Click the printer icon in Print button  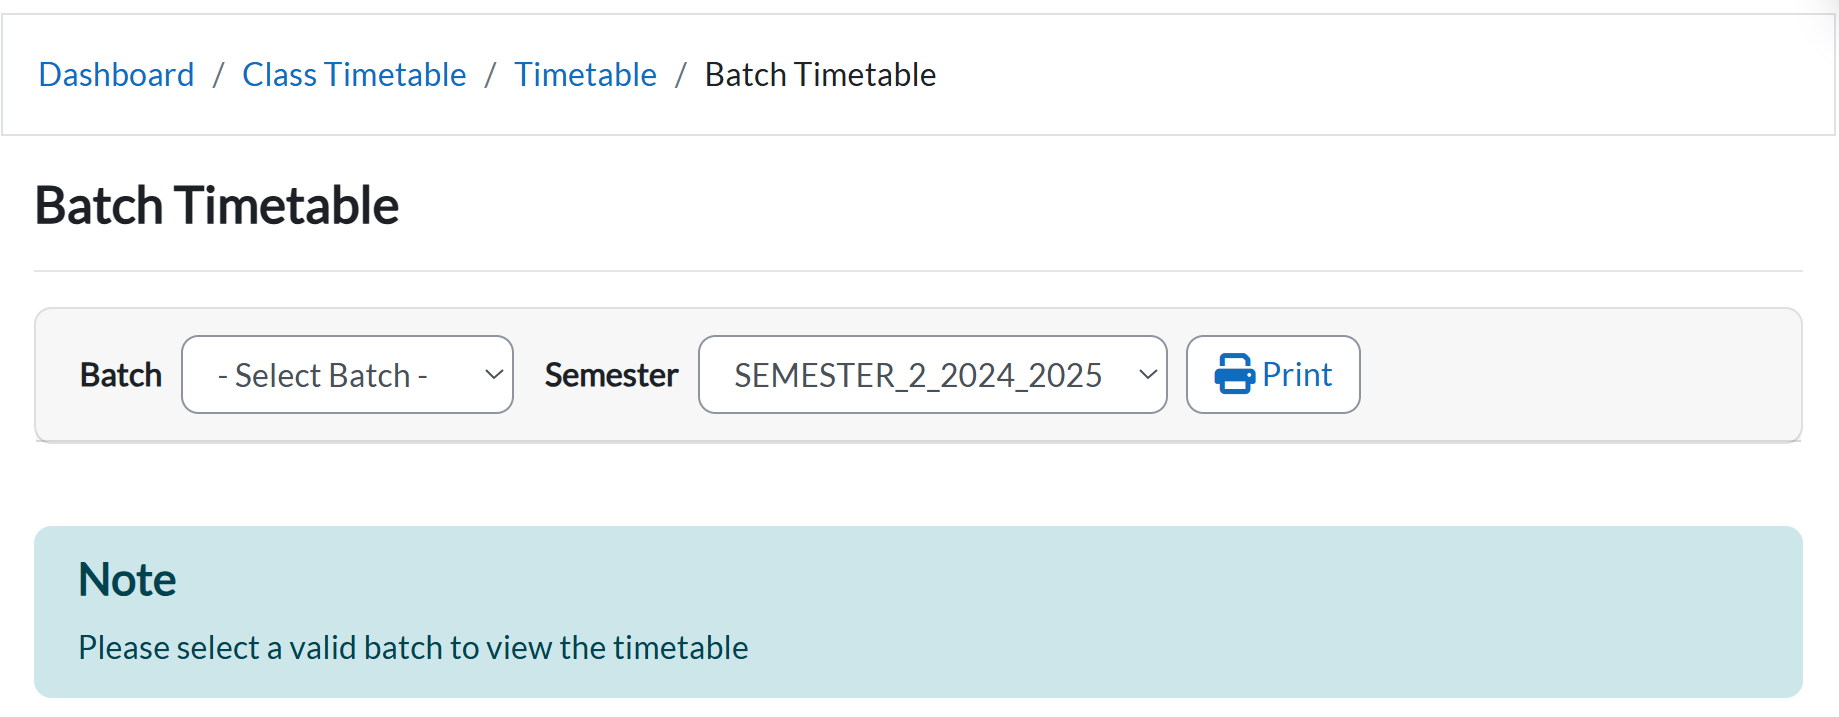point(1234,374)
